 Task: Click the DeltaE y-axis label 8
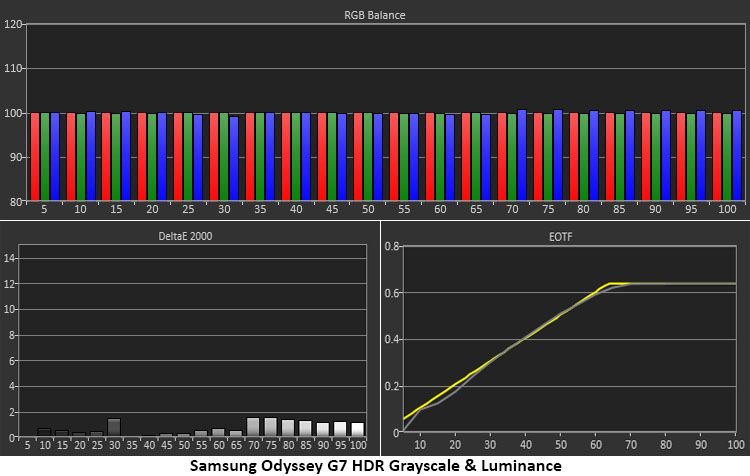(x=12, y=335)
